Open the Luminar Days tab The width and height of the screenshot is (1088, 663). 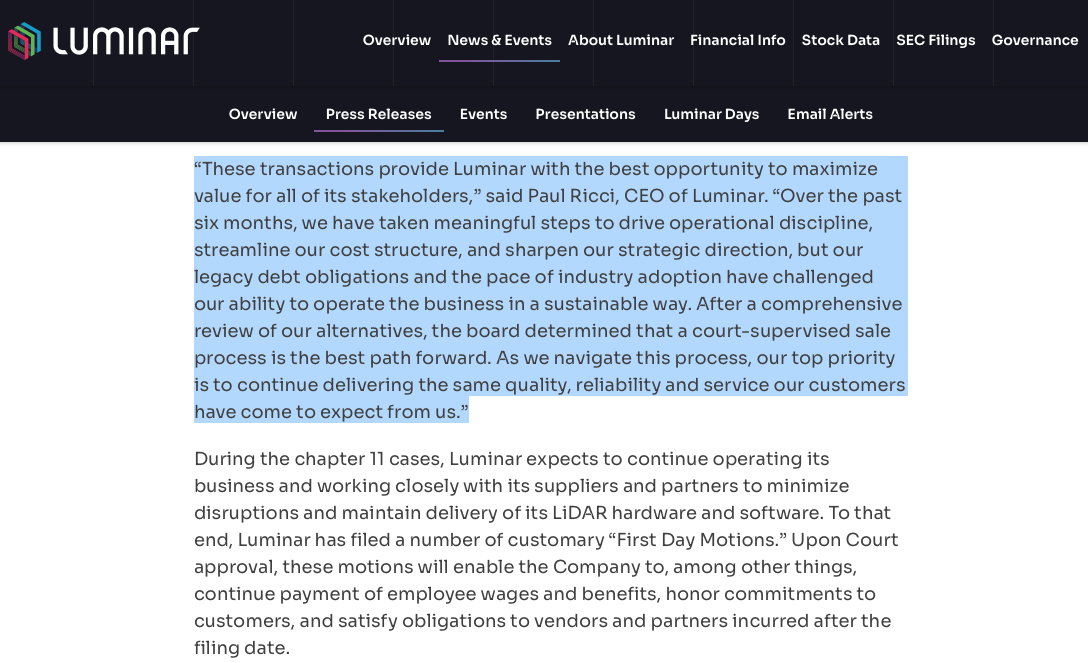click(x=711, y=114)
